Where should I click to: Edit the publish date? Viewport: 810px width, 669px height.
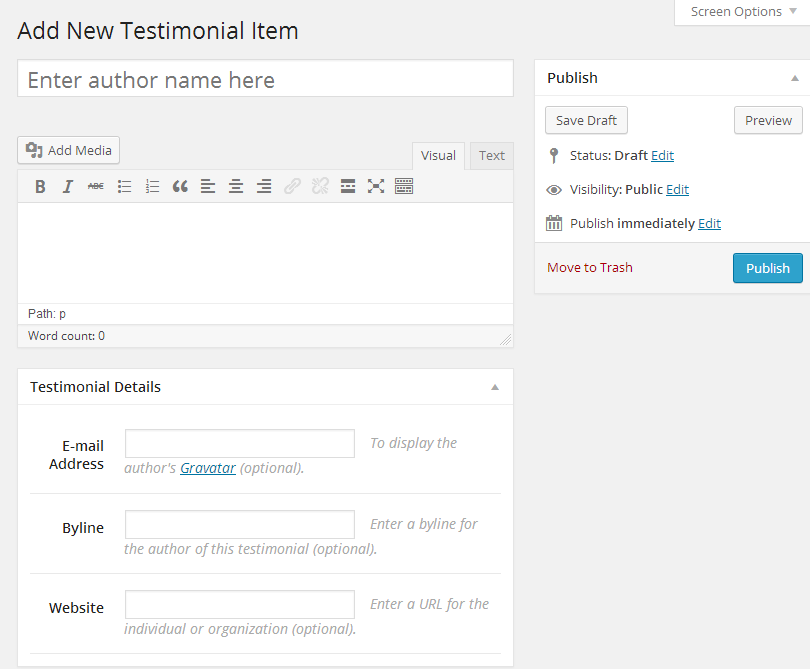[x=709, y=223]
